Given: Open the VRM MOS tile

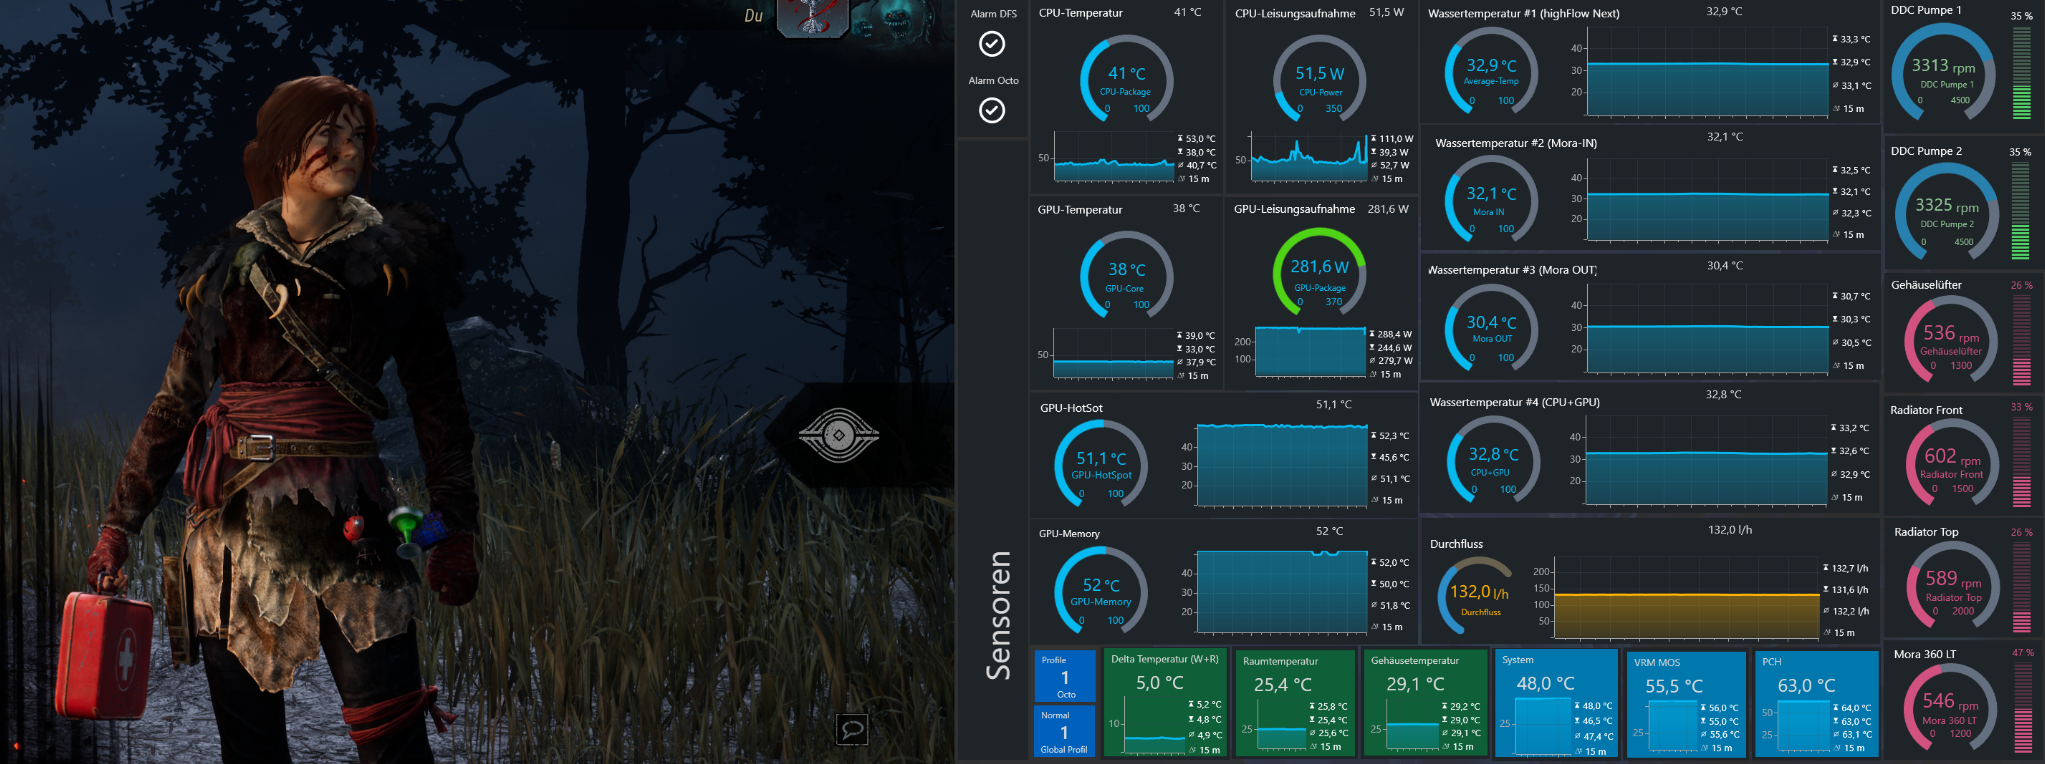Looking at the screenshot, I should [x=1687, y=703].
